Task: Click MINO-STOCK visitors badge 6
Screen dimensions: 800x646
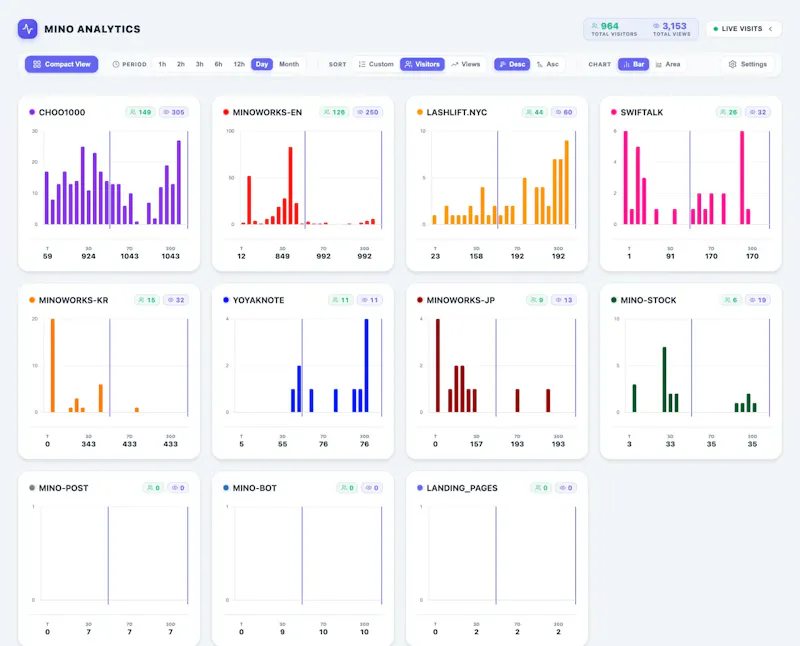Action: tap(731, 300)
